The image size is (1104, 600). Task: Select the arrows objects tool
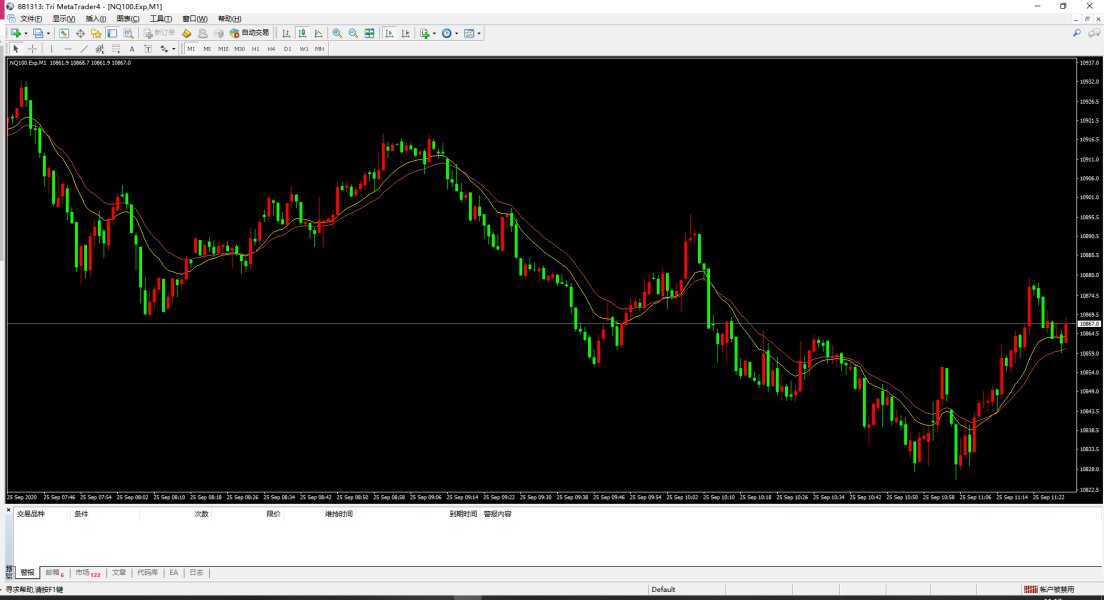pyautogui.click(x=164, y=49)
